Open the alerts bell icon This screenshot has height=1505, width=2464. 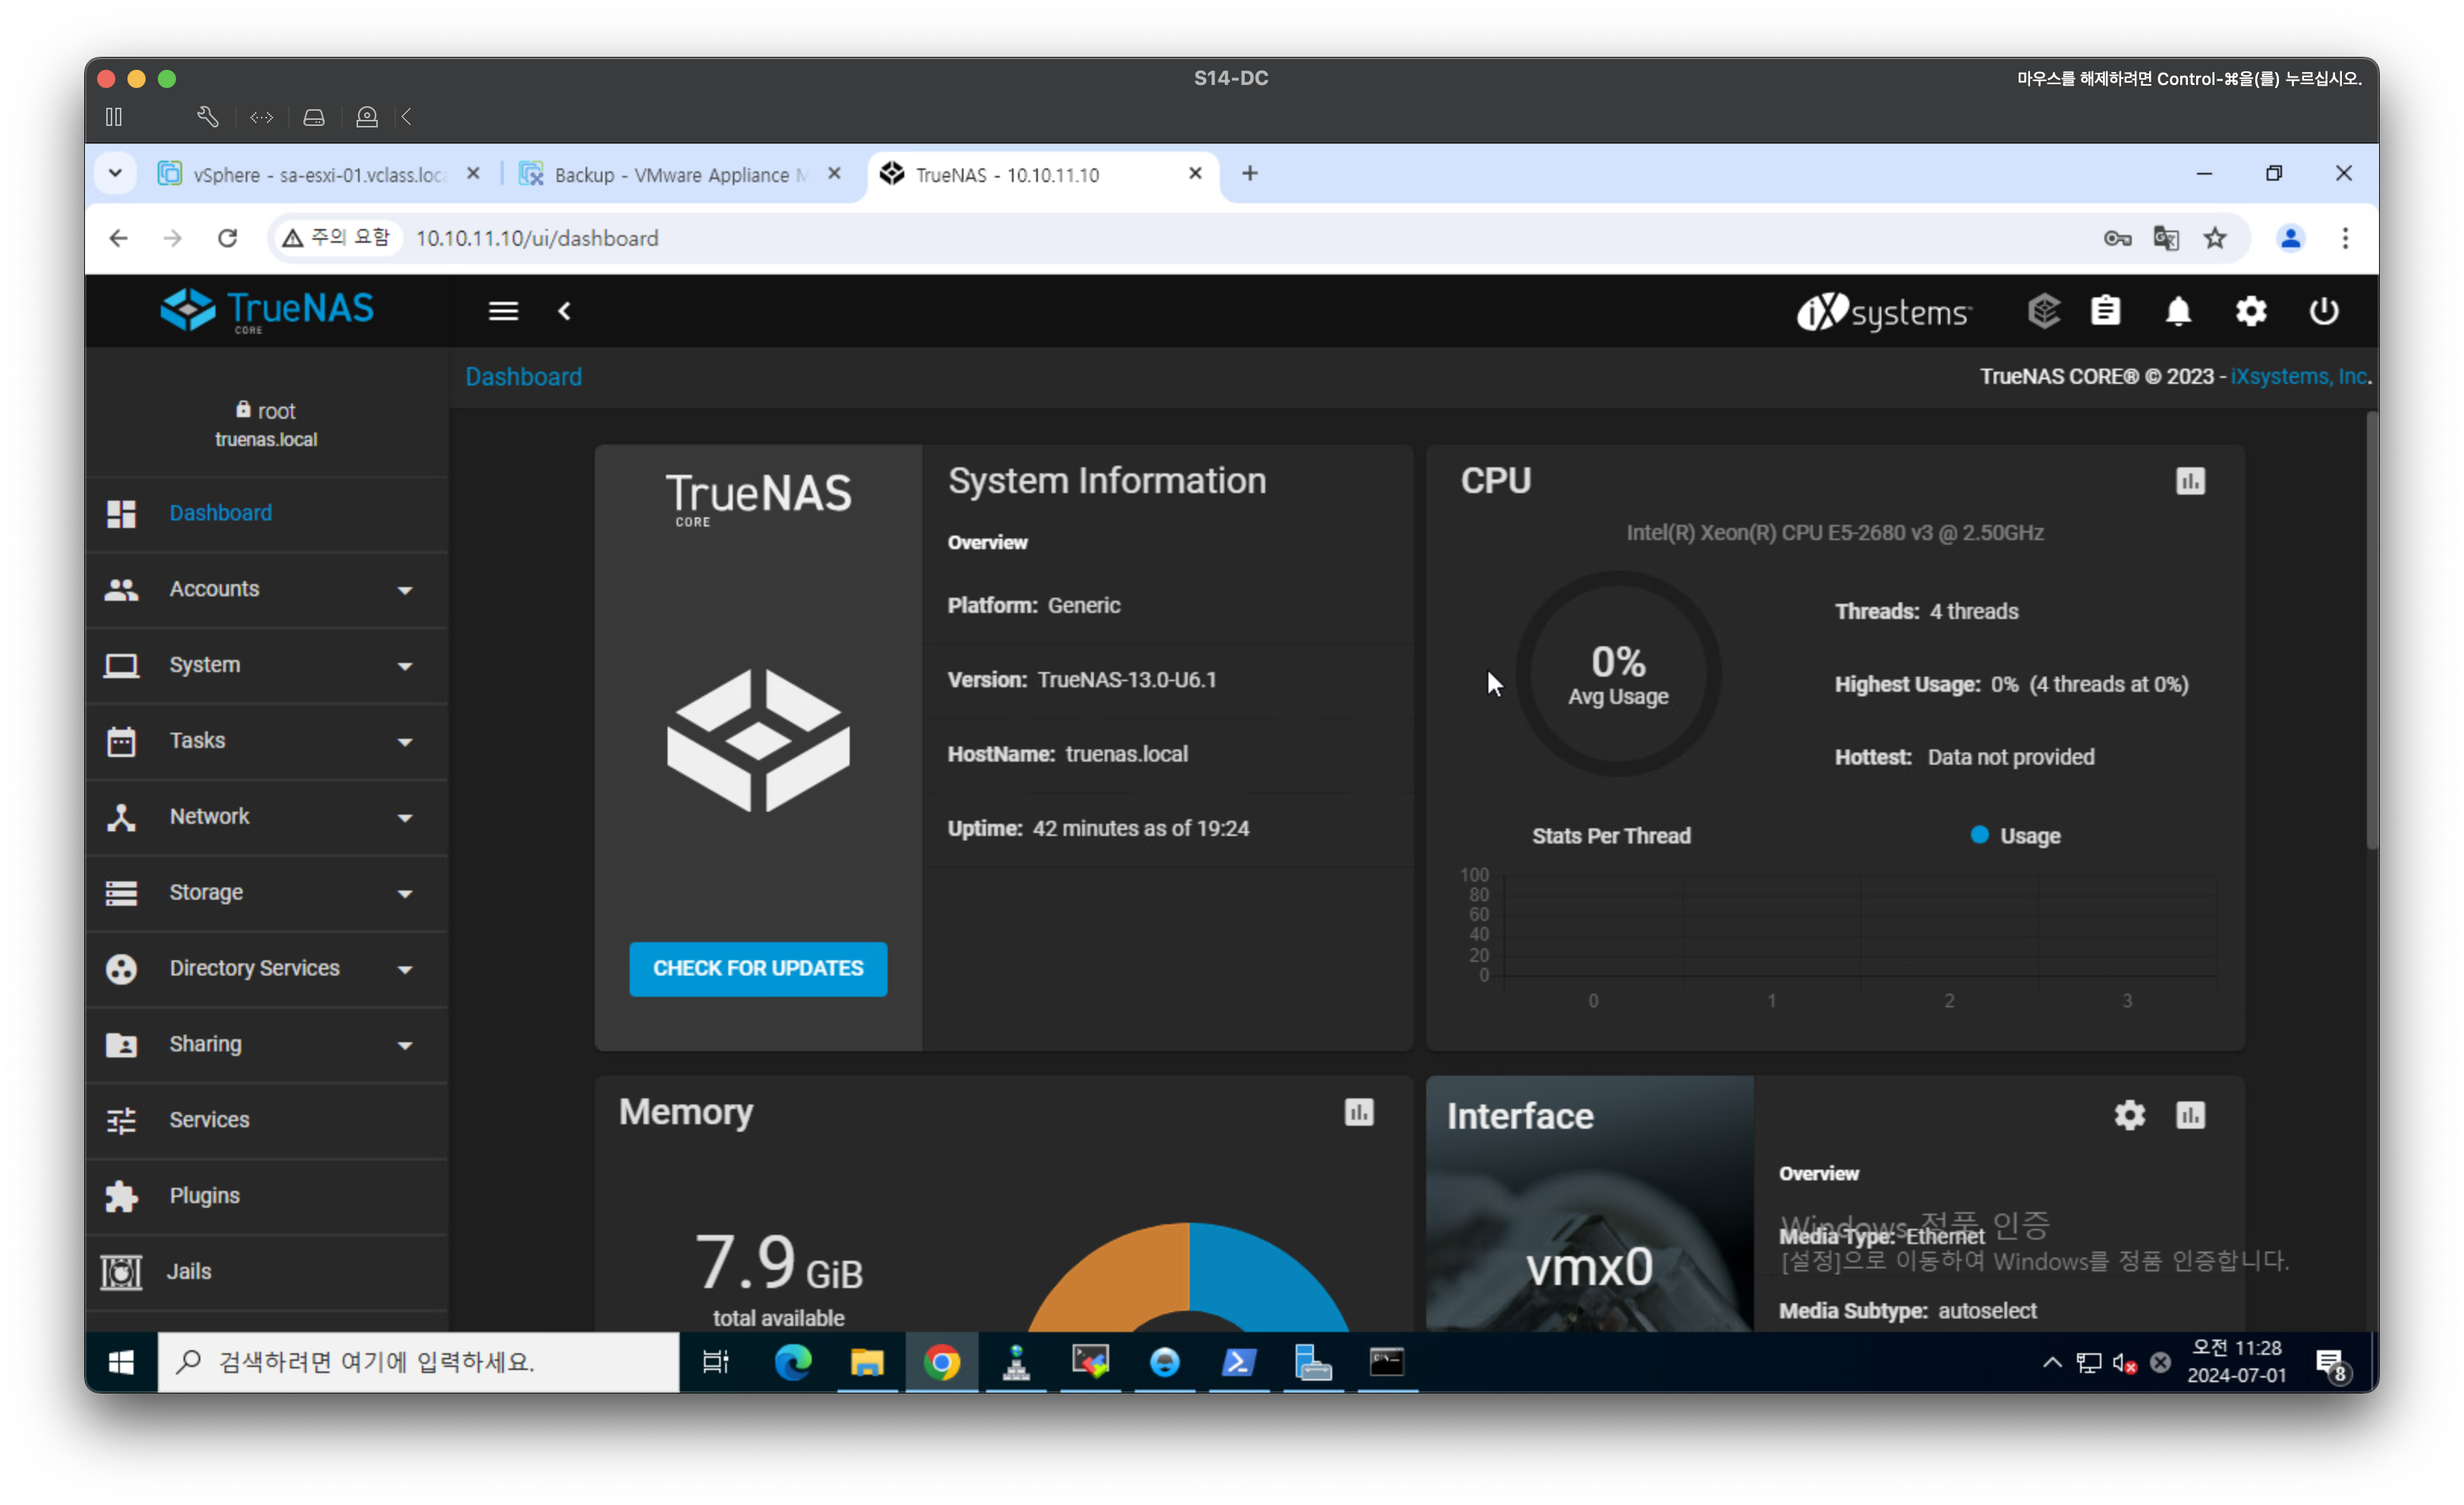tap(2178, 312)
